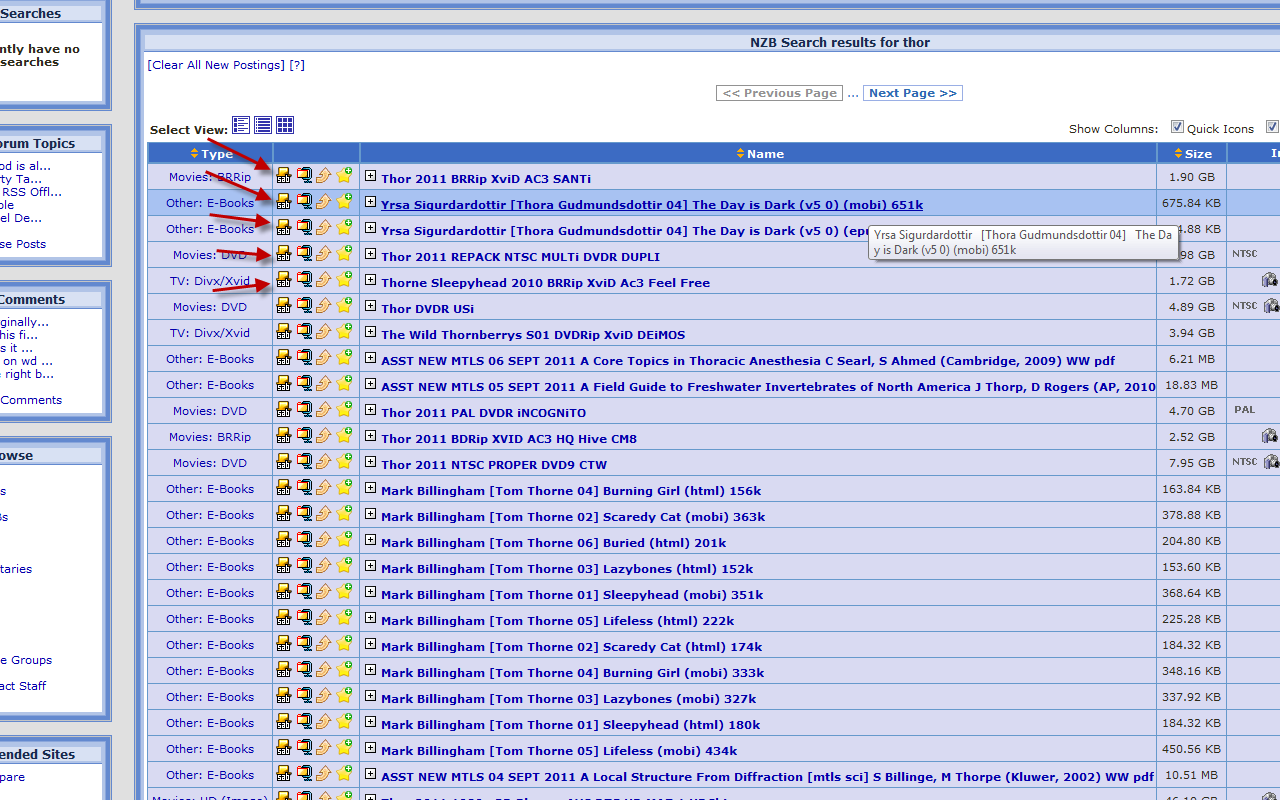This screenshot has height=800, width=1280.
Task: Toggle the Quick Icons column checkbox
Action: (1177, 127)
